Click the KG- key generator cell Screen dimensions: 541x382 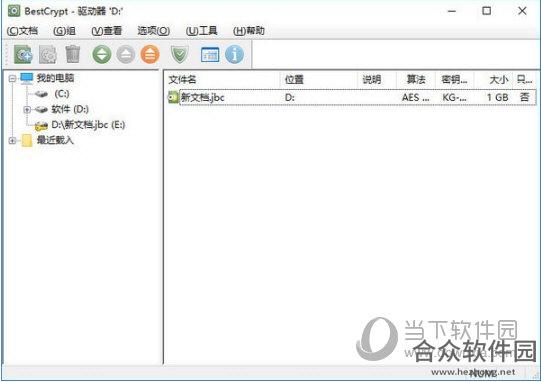pyautogui.click(x=454, y=98)
